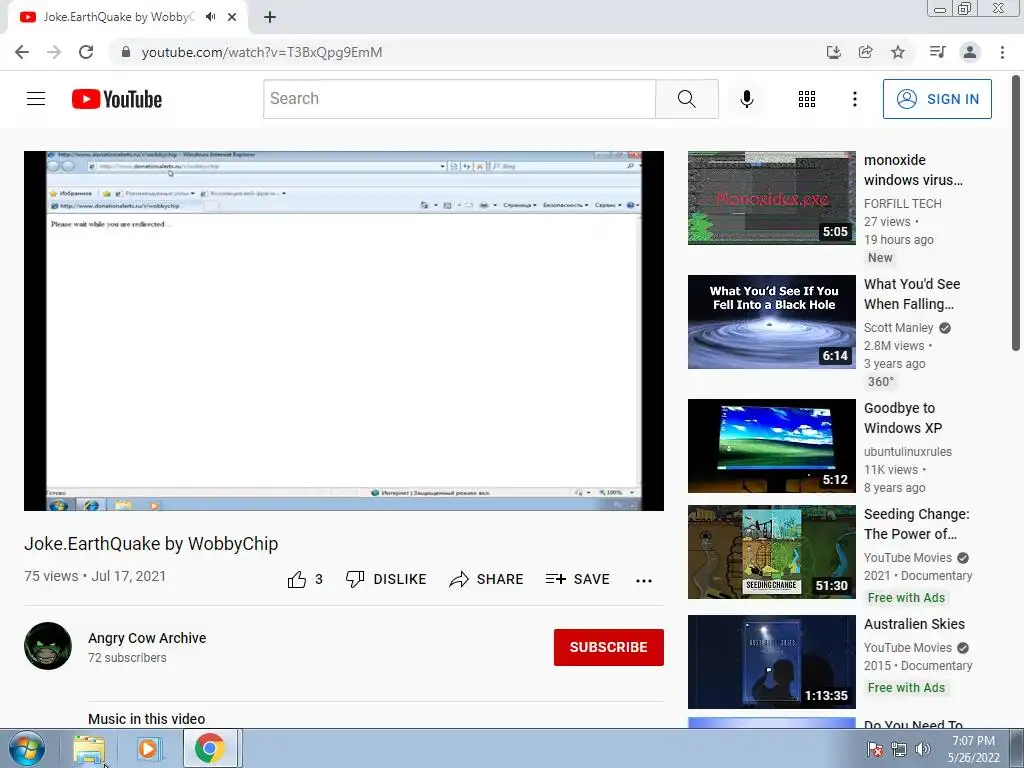
Task: Click into the YouTube search box
Action: (x=459, y=99)
